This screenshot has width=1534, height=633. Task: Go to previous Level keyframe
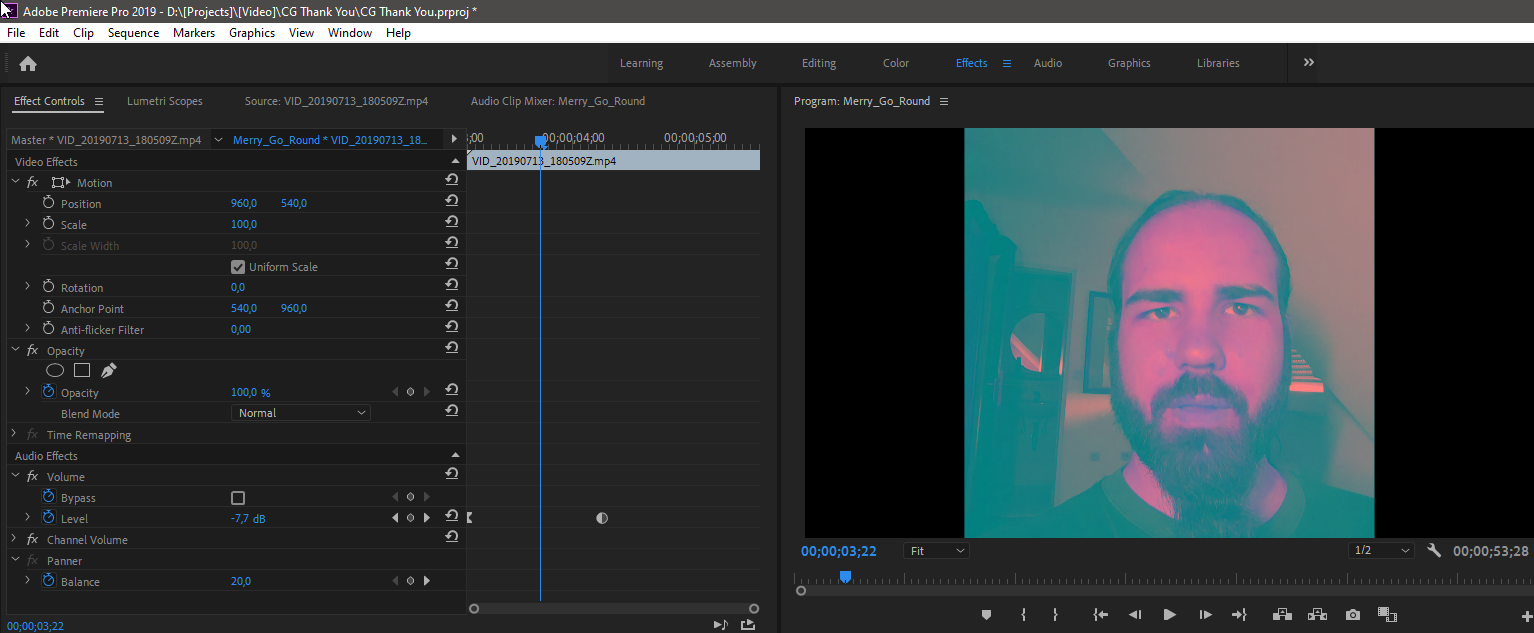coord(394,518)
